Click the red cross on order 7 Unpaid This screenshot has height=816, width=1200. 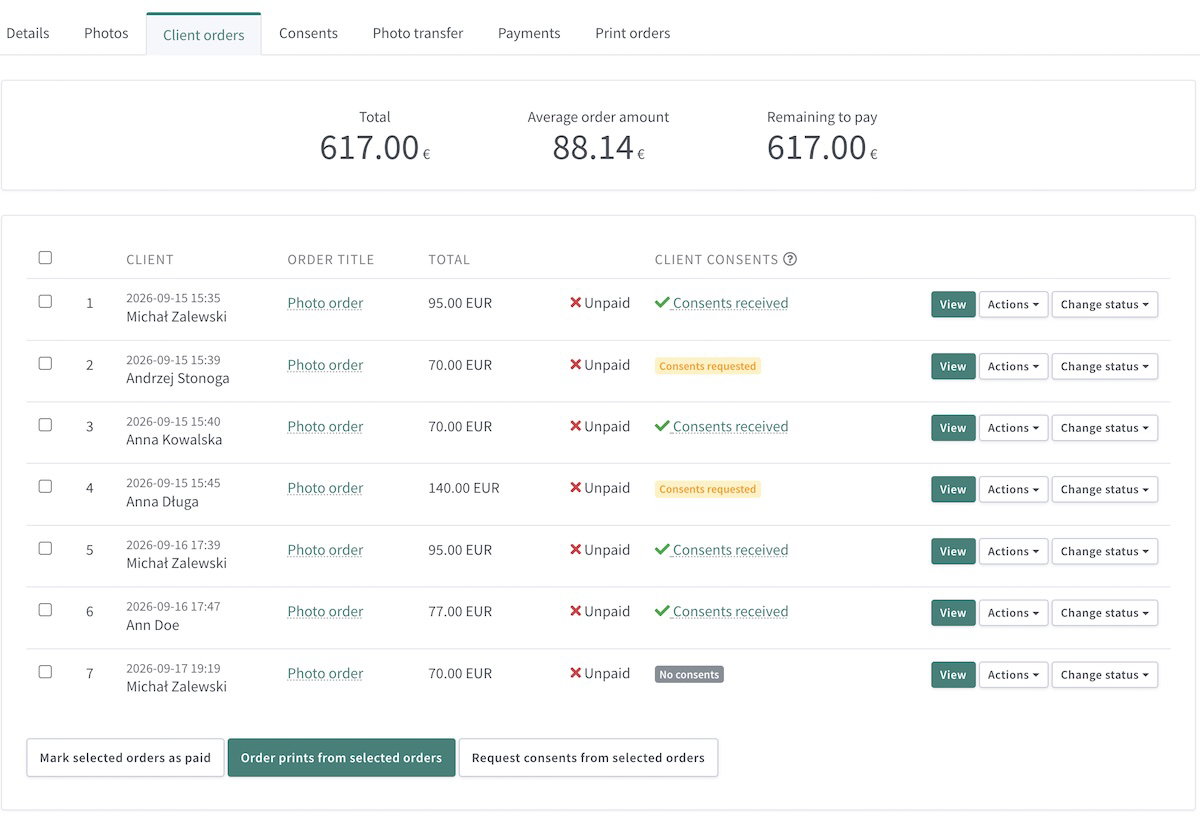click(x=576, y=673)
